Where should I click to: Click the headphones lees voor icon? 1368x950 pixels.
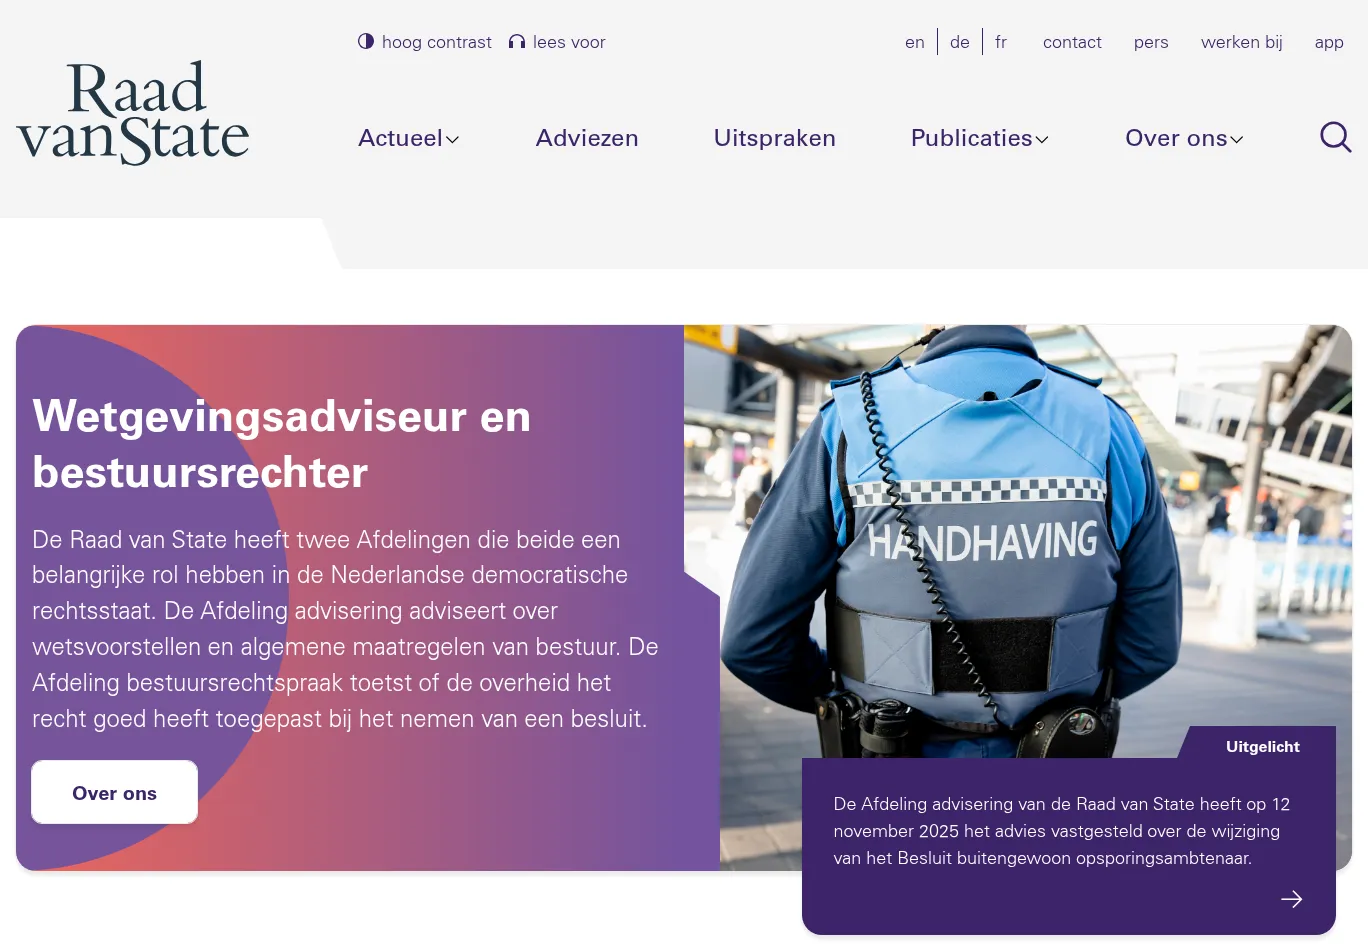click(x=516, y=42)
